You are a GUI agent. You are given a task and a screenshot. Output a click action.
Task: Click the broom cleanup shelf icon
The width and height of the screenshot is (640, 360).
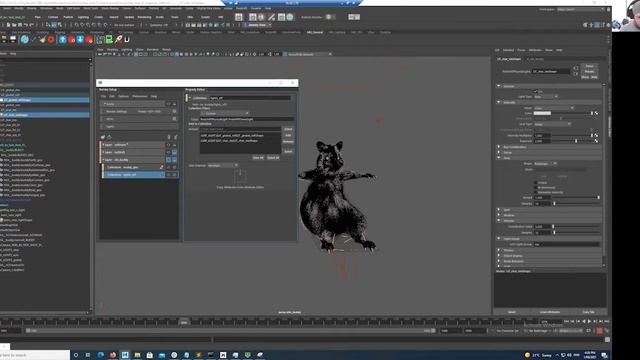coord(42,39)
